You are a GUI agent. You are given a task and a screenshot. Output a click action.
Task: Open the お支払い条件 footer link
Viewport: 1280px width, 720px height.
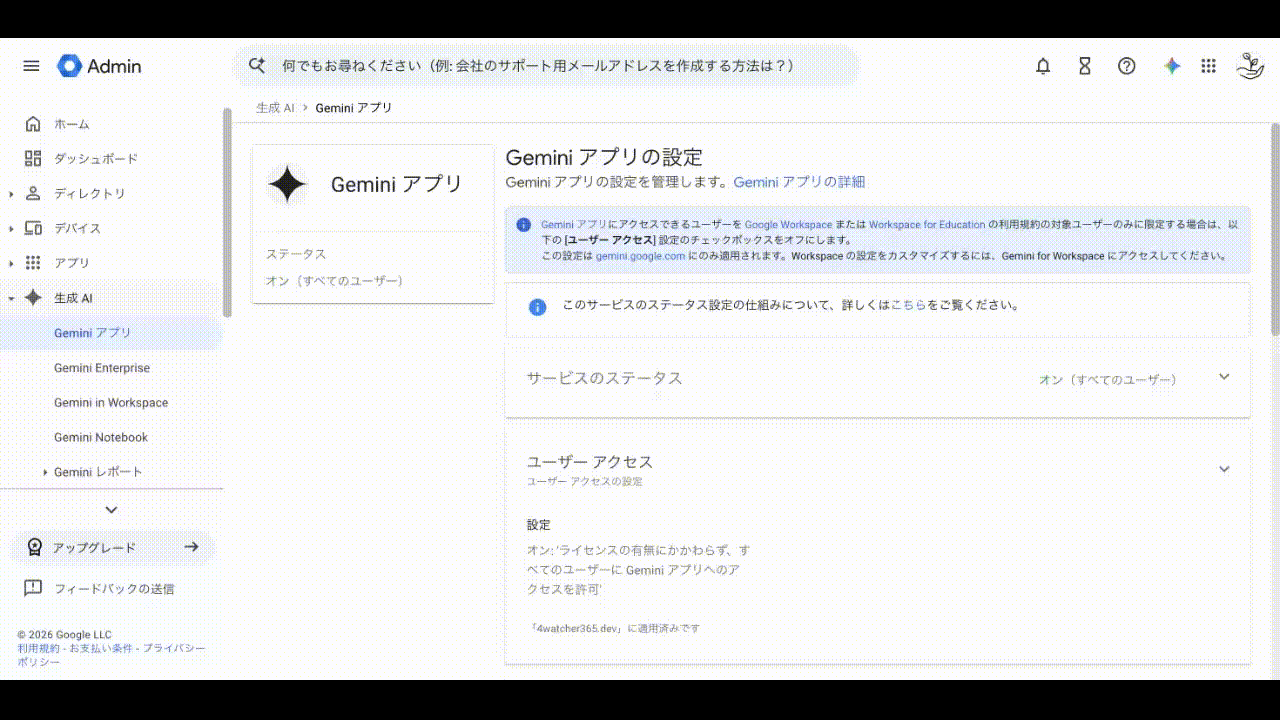click(x=100, y=649)
